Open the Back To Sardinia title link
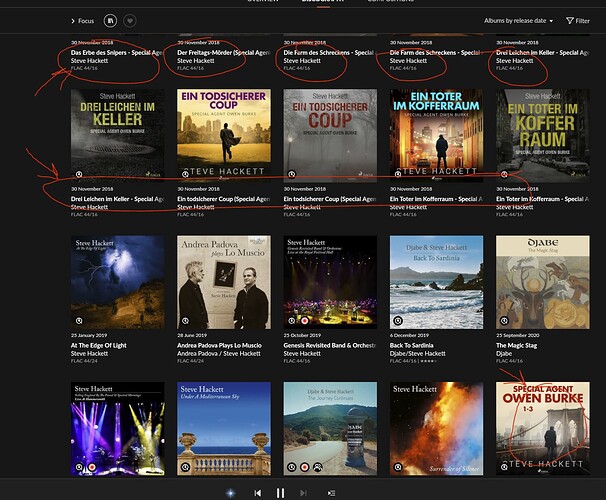This screenshot has height=500, width=606. (411, 345)
